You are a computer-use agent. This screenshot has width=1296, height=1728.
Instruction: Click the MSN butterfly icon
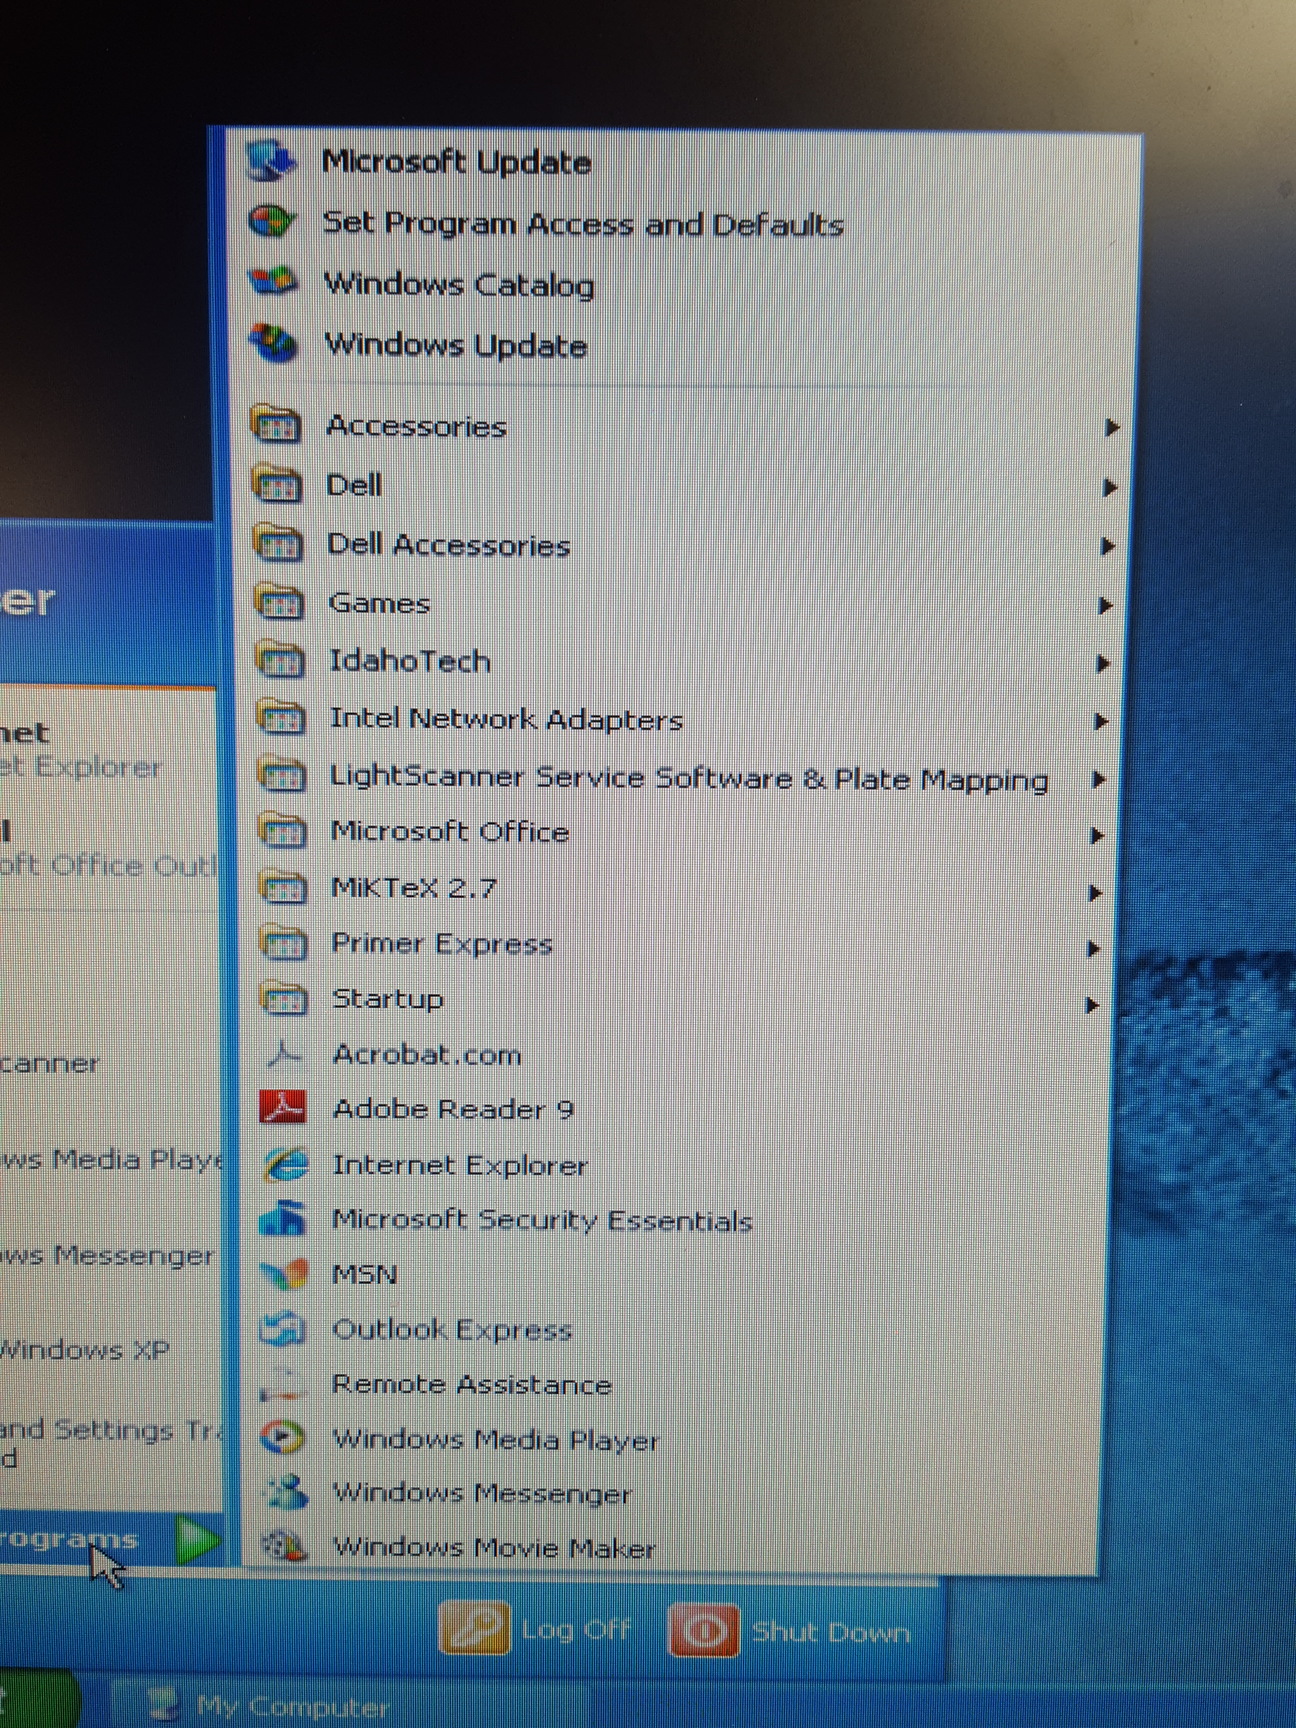click(x=283, y=1274)
